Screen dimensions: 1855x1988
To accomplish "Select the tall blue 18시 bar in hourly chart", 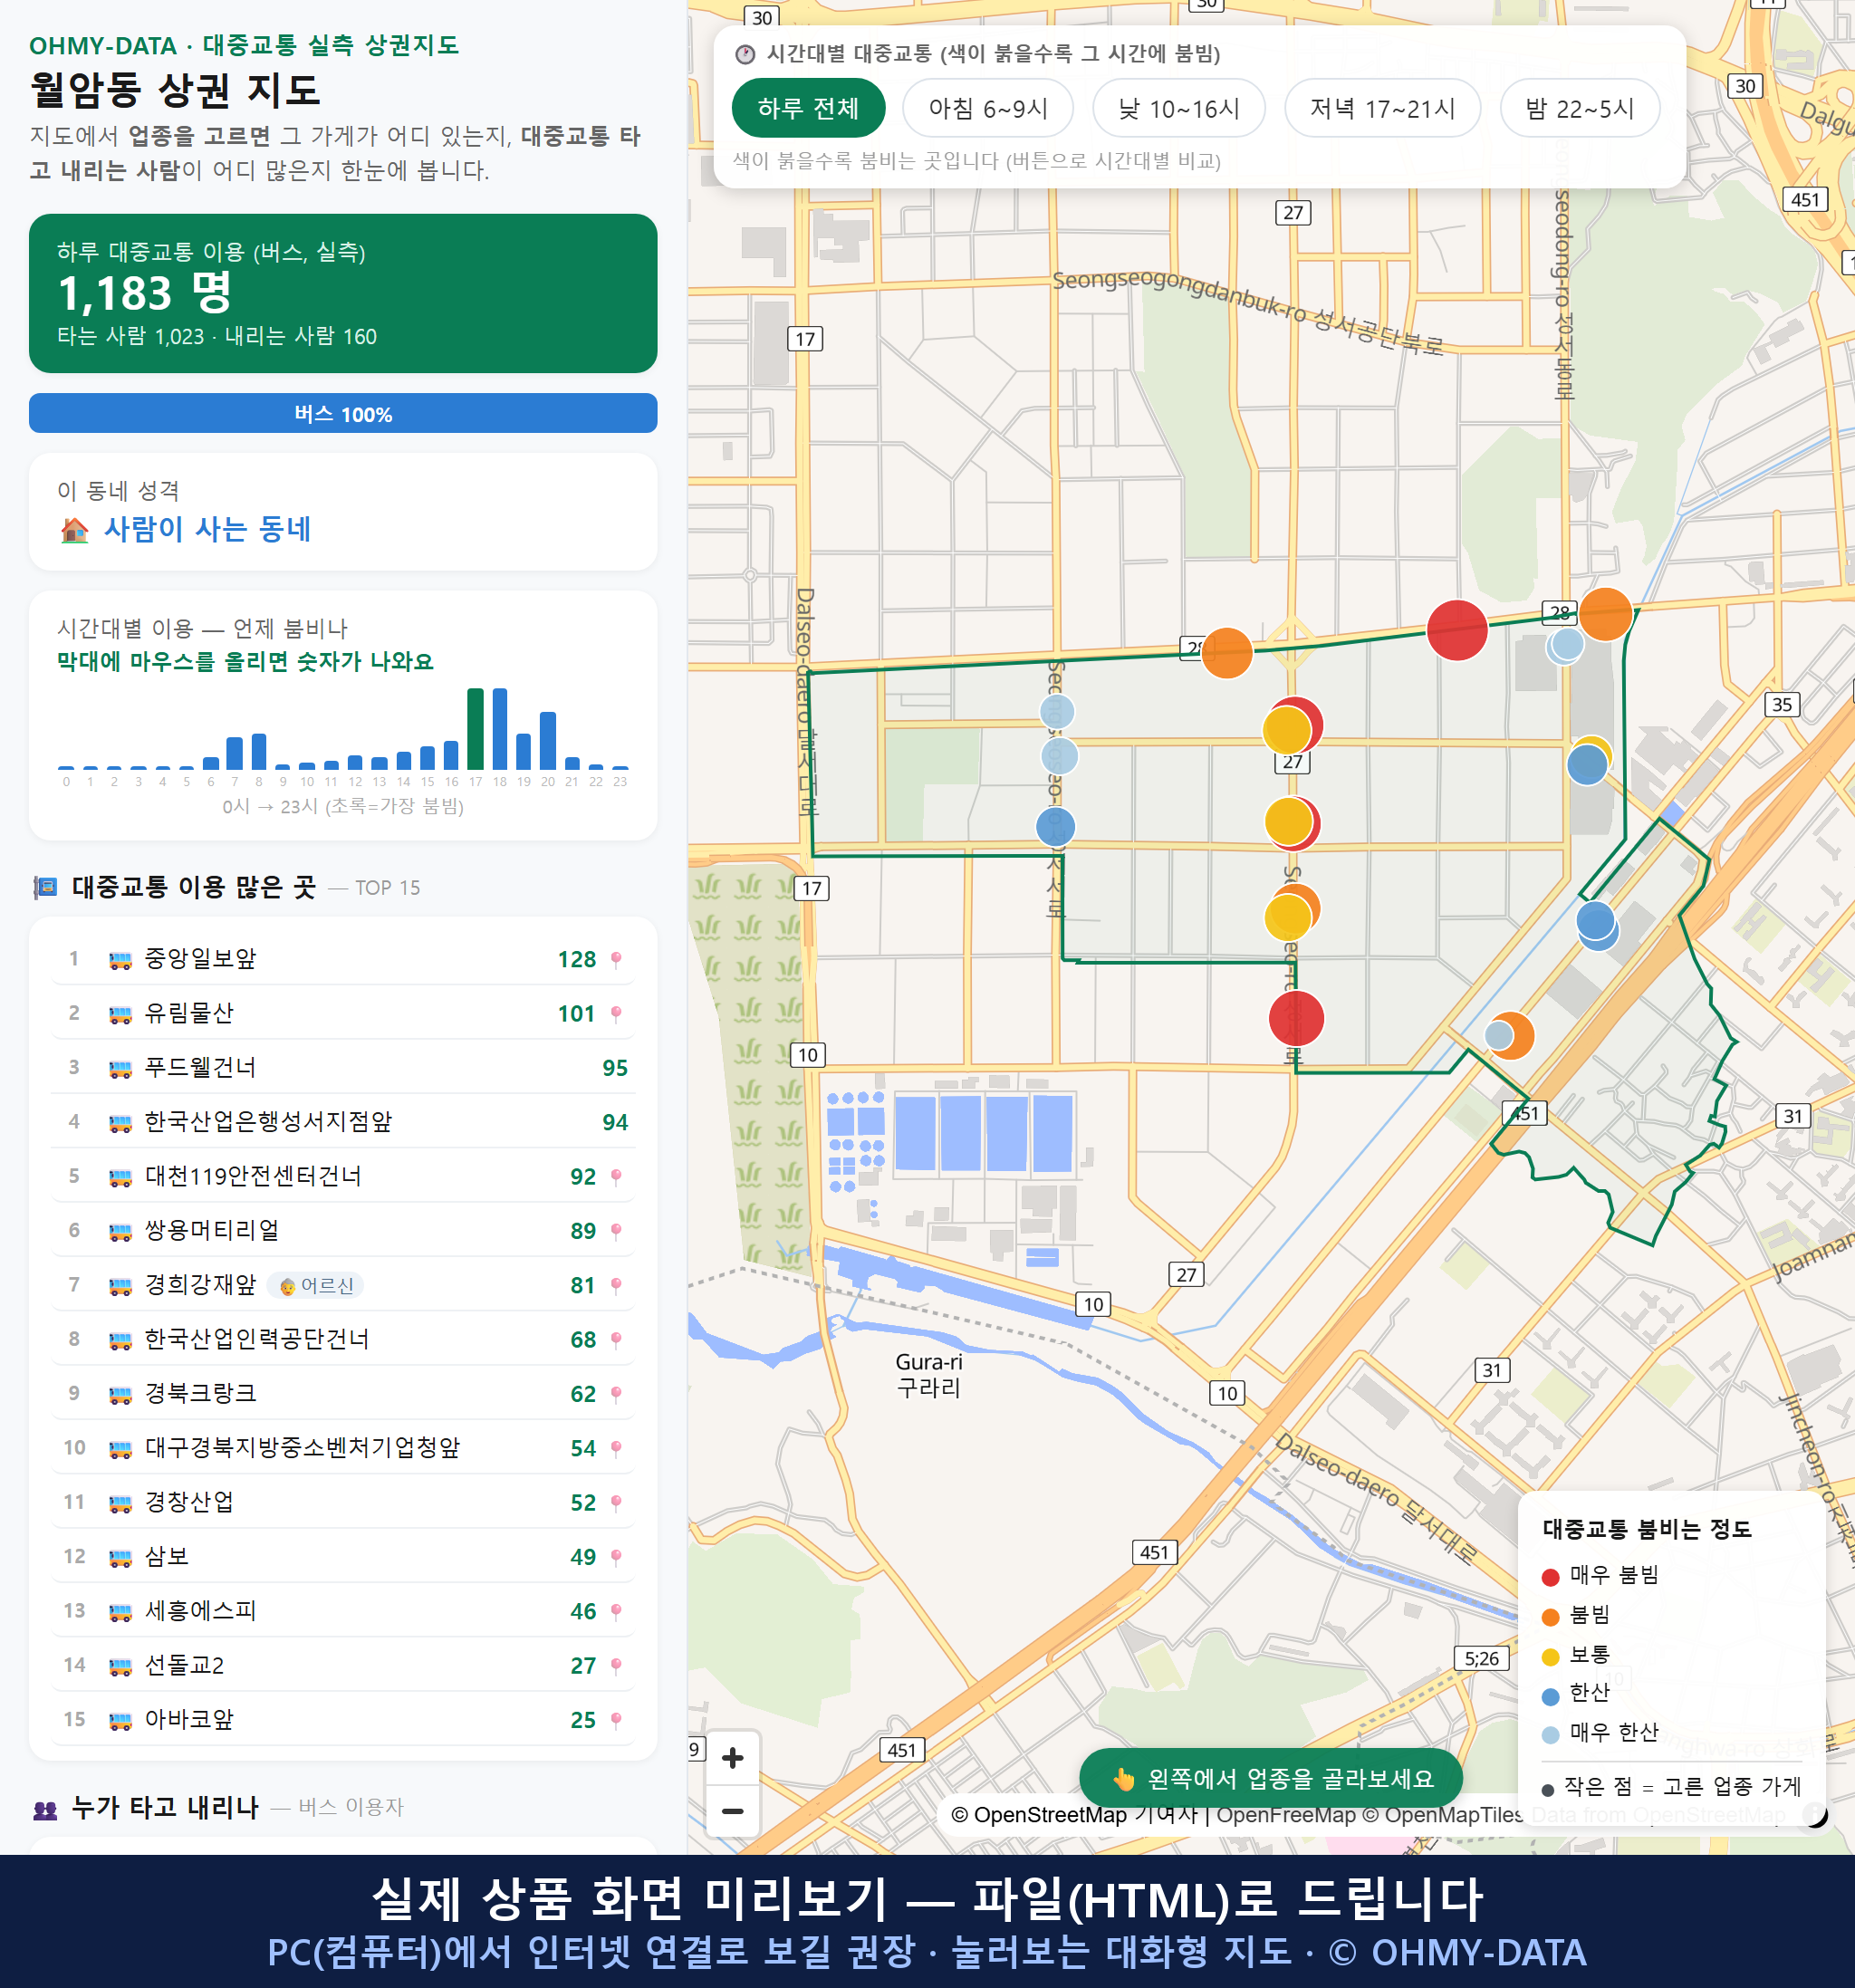I will (x=499, y=728).
